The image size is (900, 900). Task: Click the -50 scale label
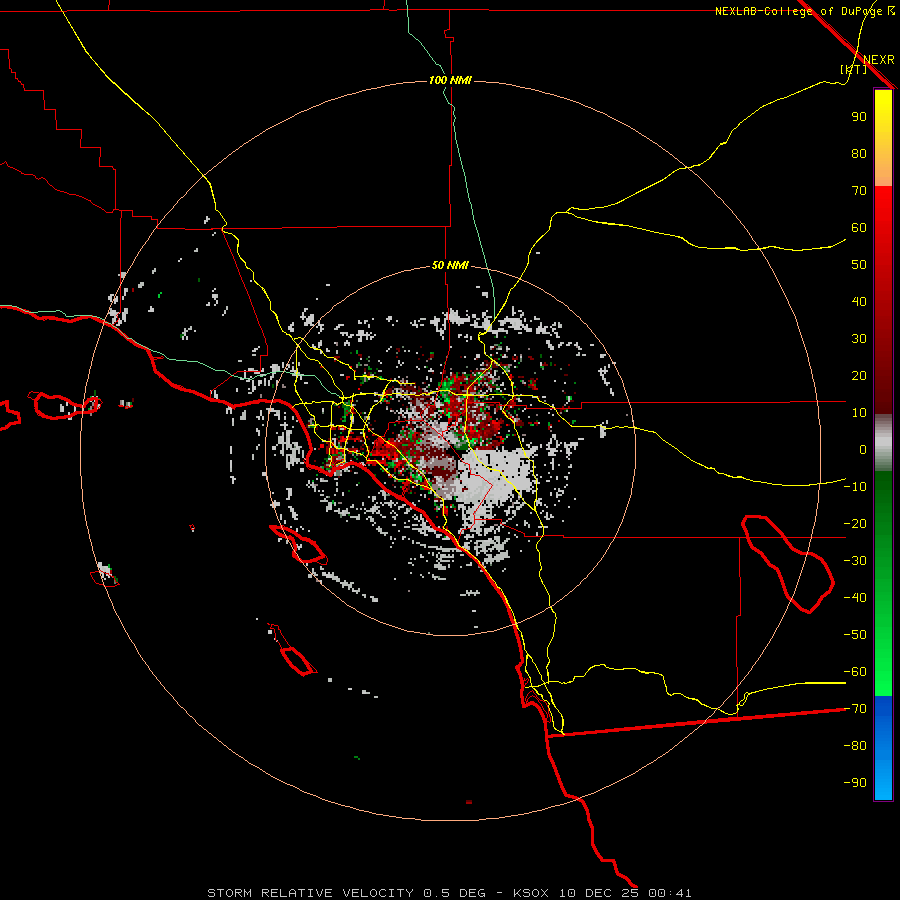(x=855, y=635)
